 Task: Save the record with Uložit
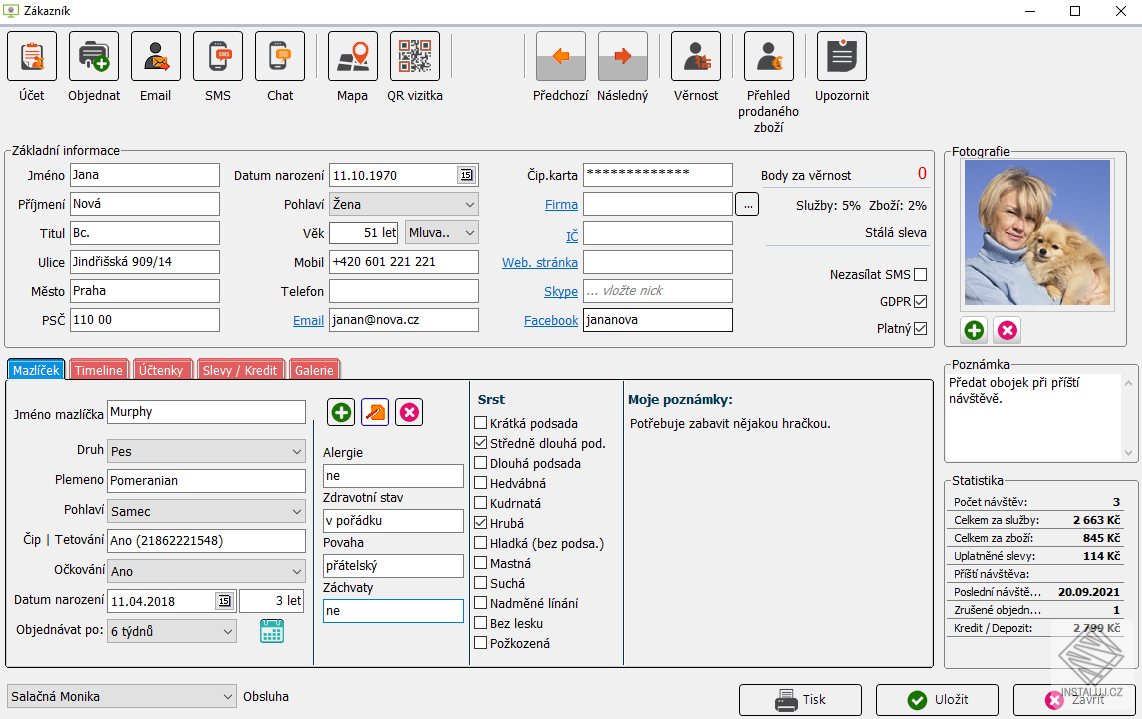(x=937, y=699)
